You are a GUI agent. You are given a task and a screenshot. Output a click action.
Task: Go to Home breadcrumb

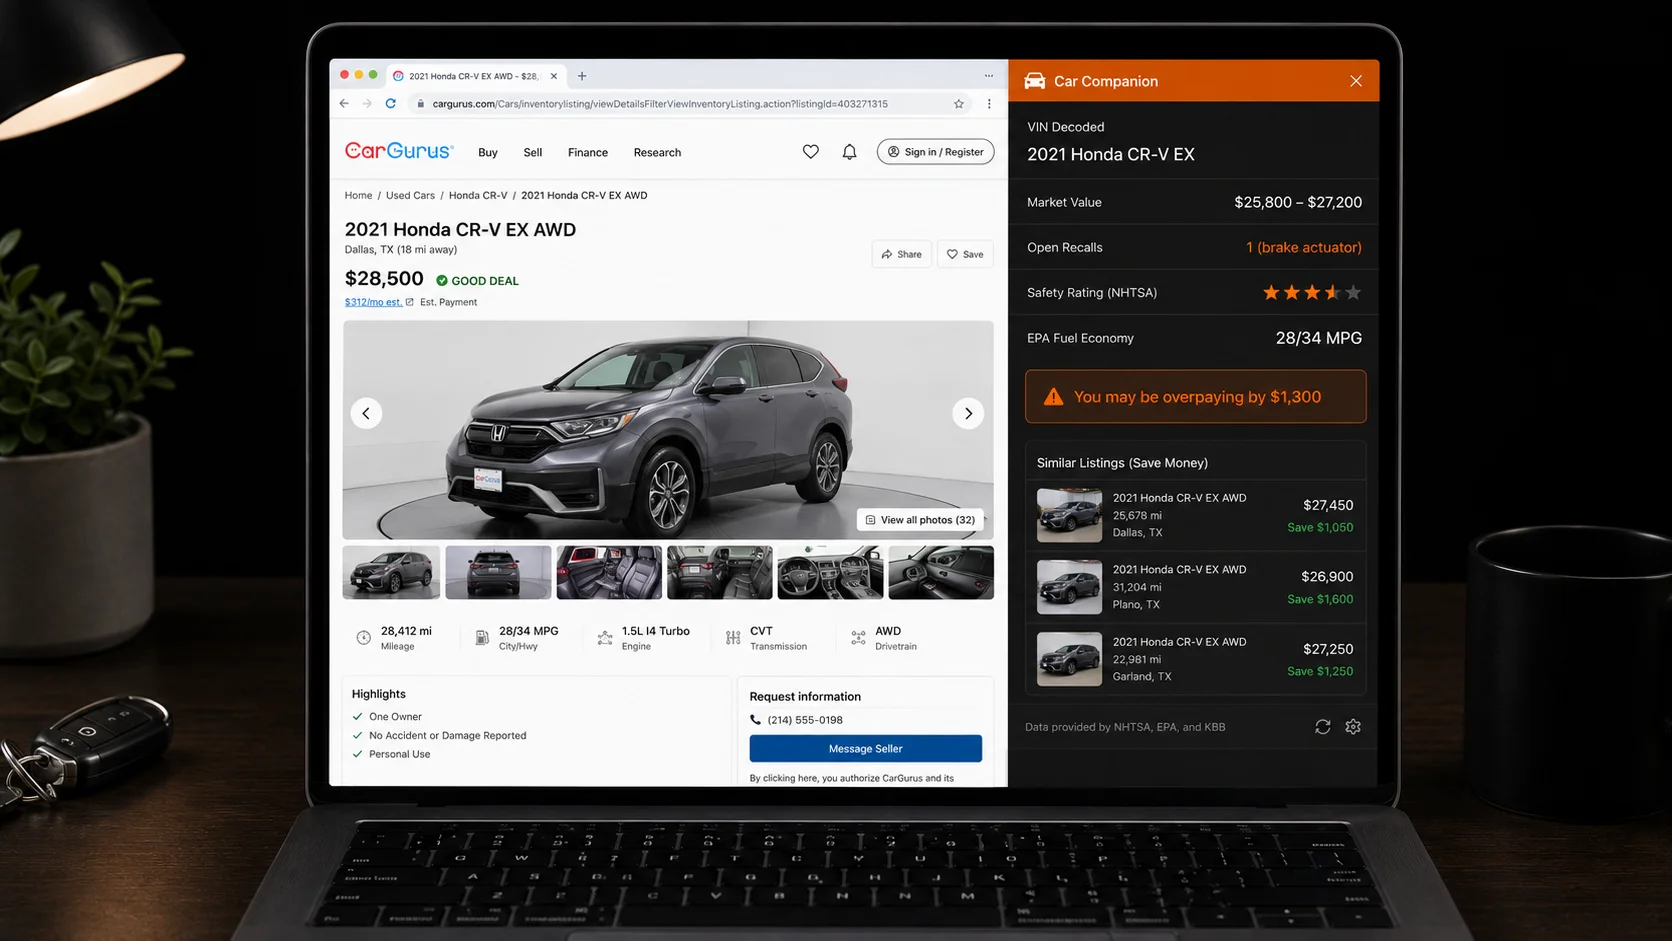click(x=358, y=196)
